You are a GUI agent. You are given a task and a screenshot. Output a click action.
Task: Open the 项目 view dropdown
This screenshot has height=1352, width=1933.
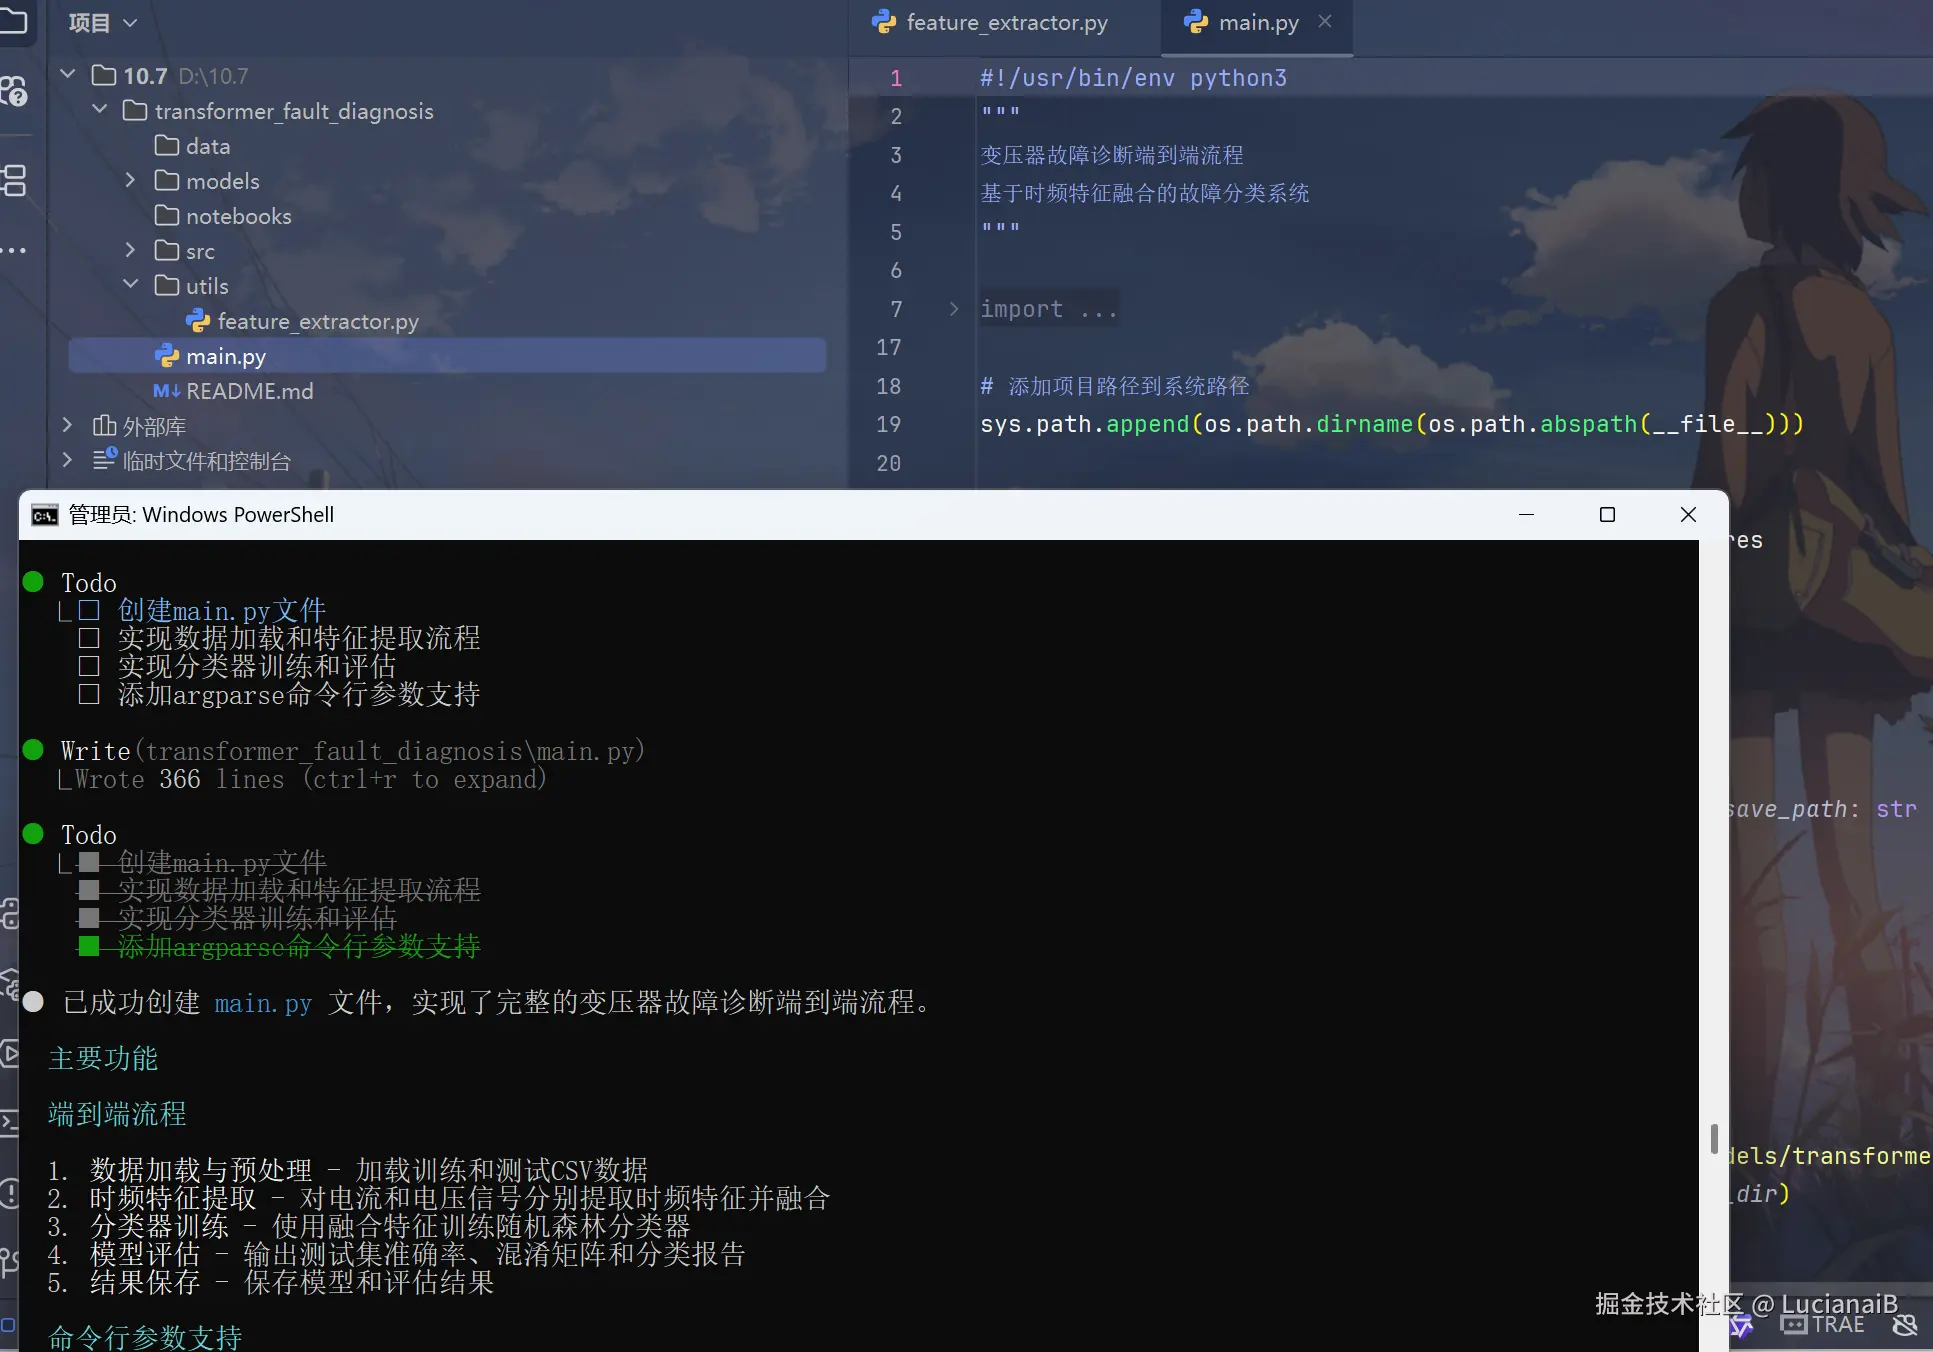(x=102, y=22)
